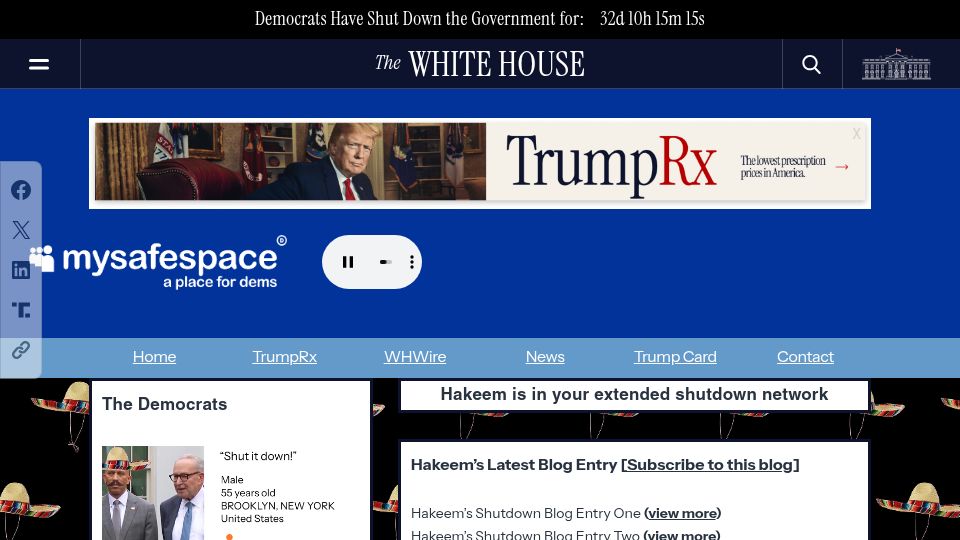
Task: Open the Contact nav link
Action: tap(805, 357)
